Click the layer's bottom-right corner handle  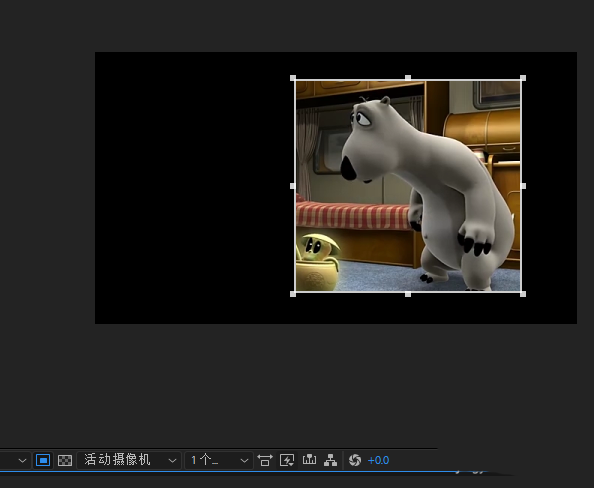coord(523,294)
